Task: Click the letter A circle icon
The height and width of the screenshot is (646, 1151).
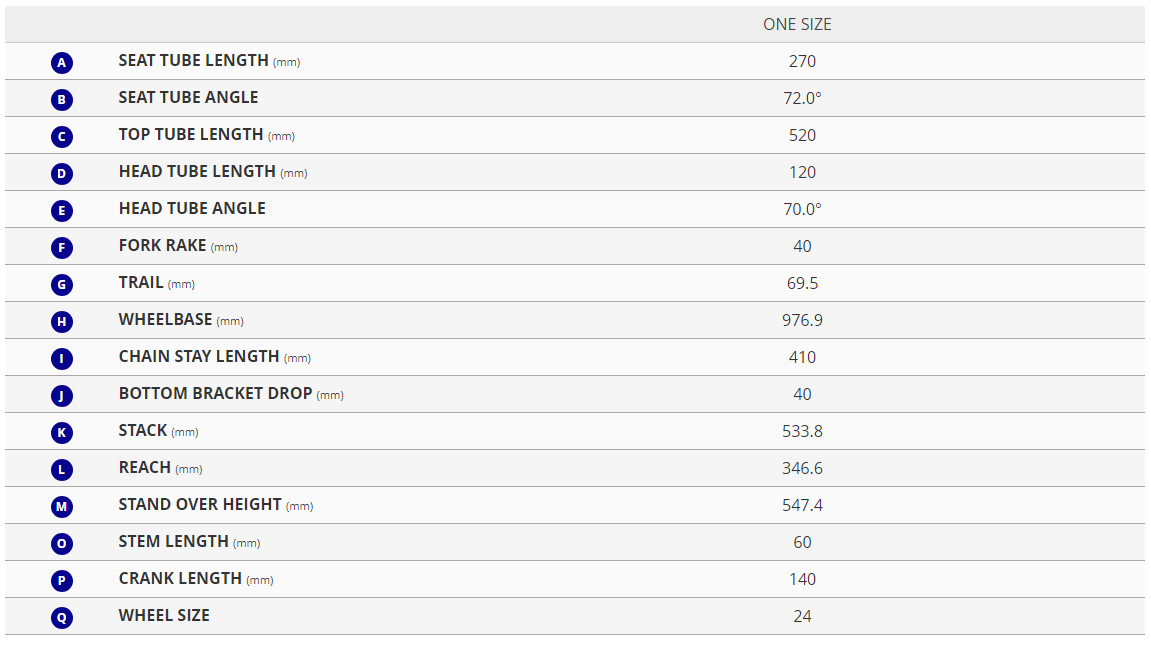Action: [x=62, y=62]
